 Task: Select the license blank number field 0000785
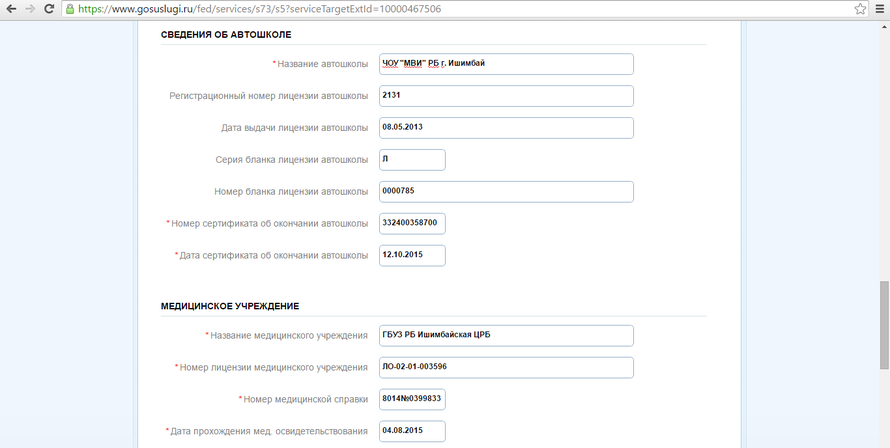point(506,192)
